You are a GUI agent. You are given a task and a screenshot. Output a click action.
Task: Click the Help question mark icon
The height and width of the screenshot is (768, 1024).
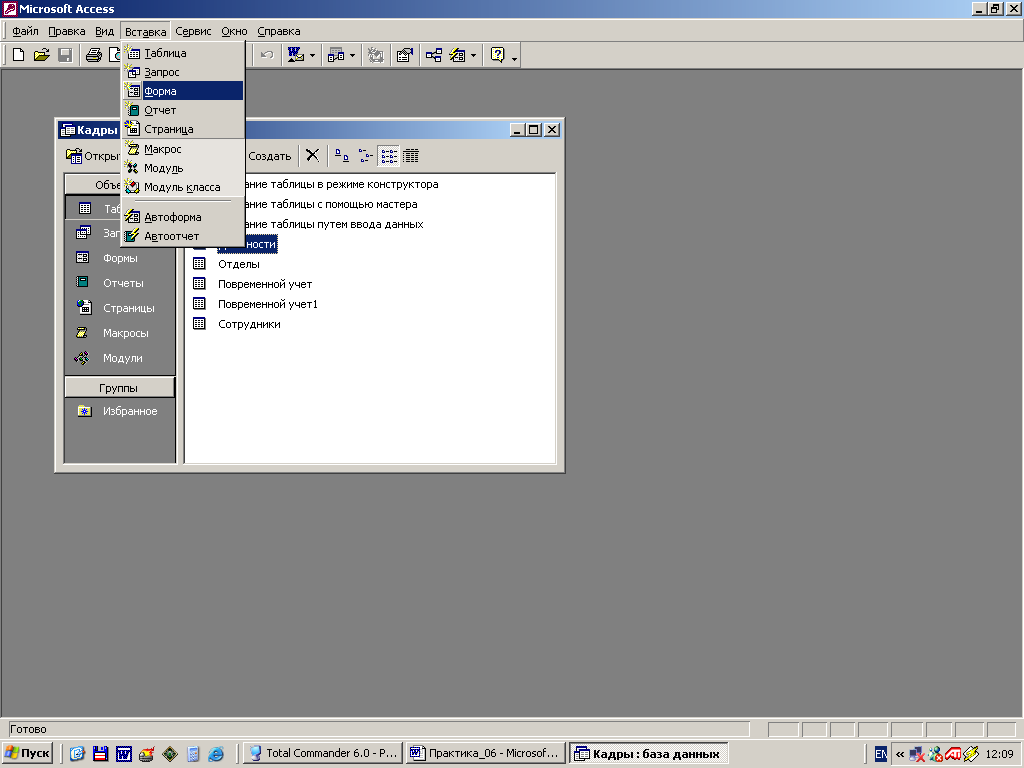(498, 55)
